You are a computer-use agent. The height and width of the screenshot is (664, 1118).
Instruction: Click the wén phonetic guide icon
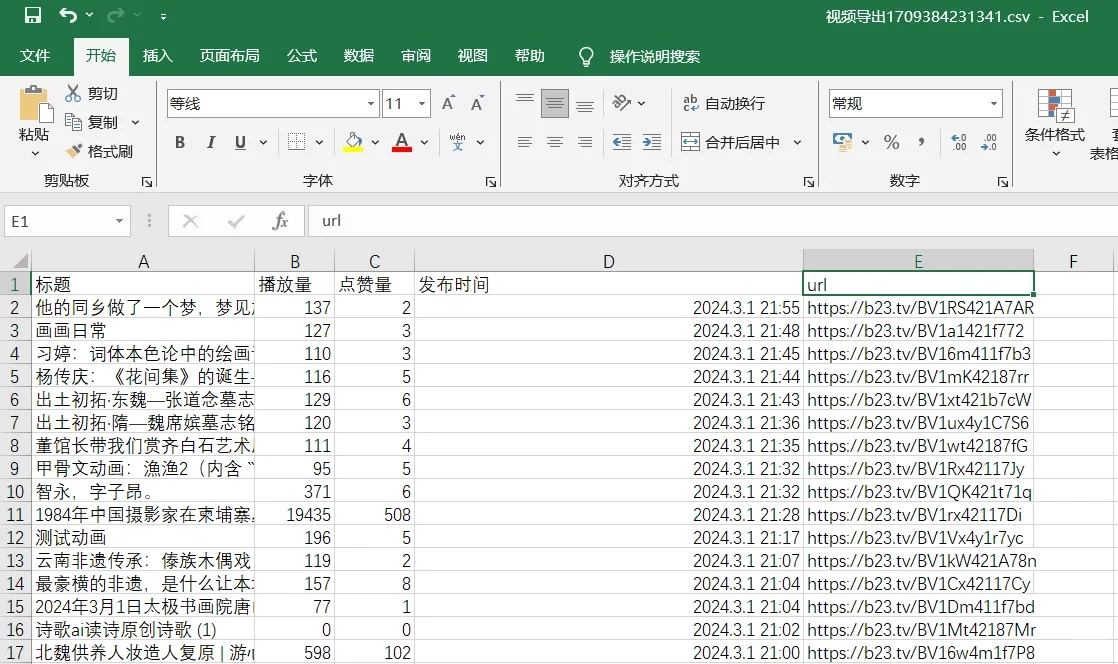click(458, 142)
